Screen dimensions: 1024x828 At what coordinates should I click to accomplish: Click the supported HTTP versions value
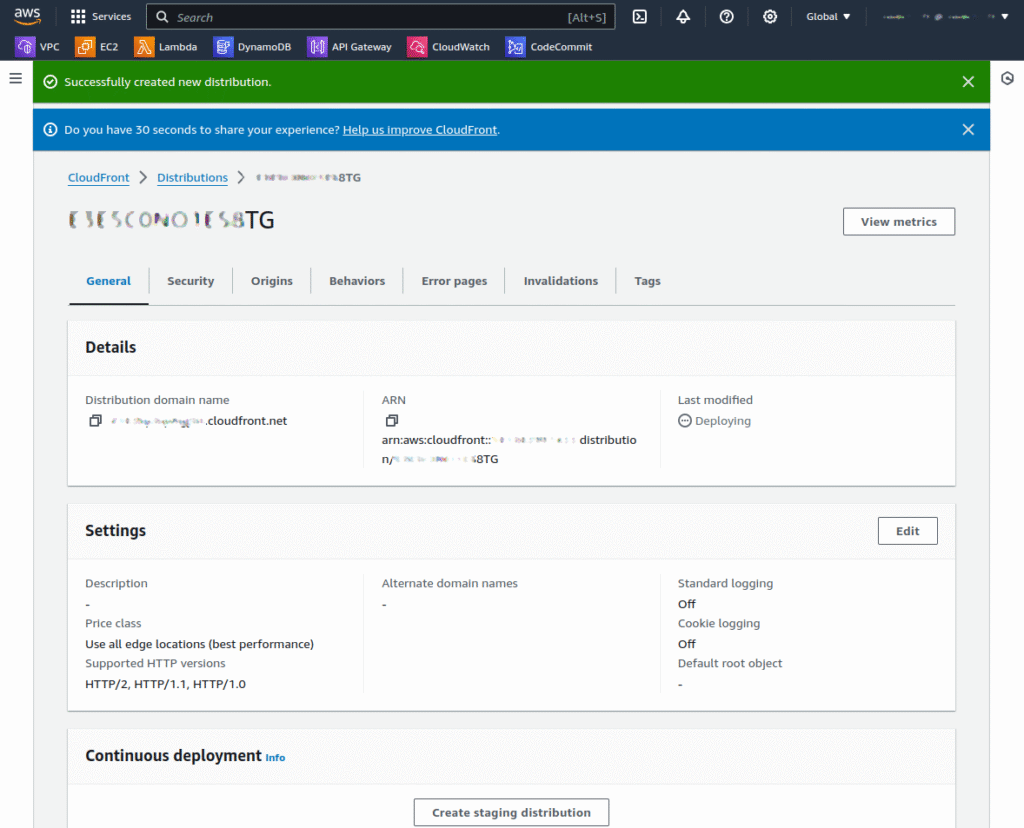pyautogui.click(x=165, y=684)
